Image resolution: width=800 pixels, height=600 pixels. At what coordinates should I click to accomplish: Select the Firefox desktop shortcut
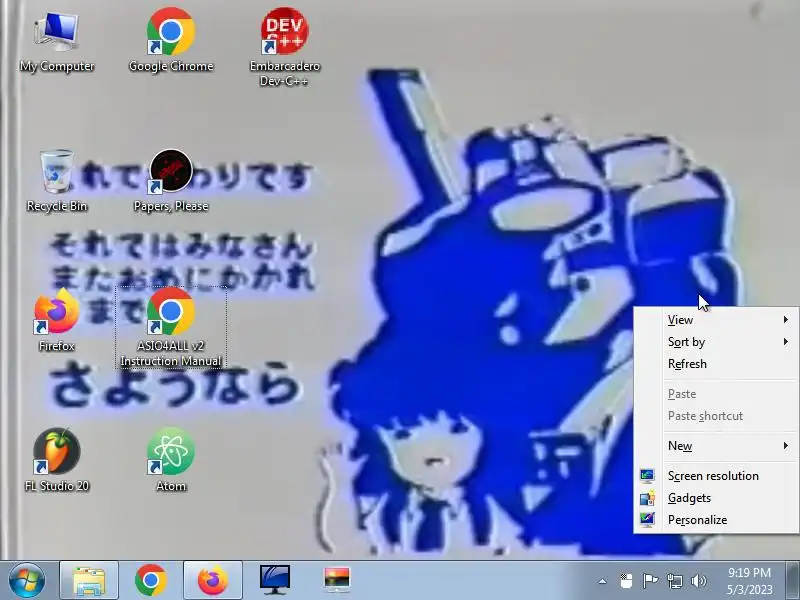pyautogui.click(x=57, y=320)
